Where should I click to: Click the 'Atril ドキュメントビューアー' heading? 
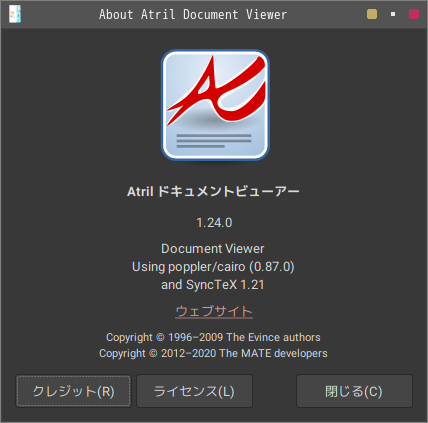click(x=214, y=192)
